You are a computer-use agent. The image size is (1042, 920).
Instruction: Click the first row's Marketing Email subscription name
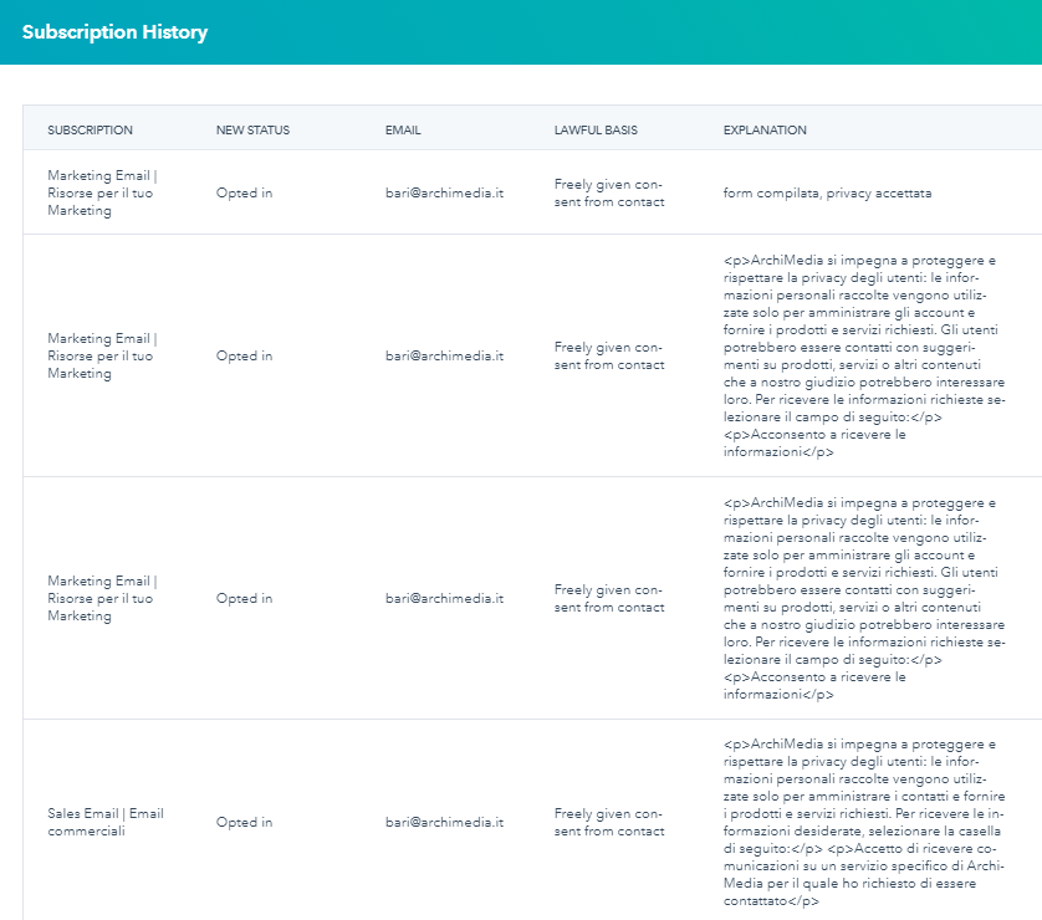pos(102,193)
